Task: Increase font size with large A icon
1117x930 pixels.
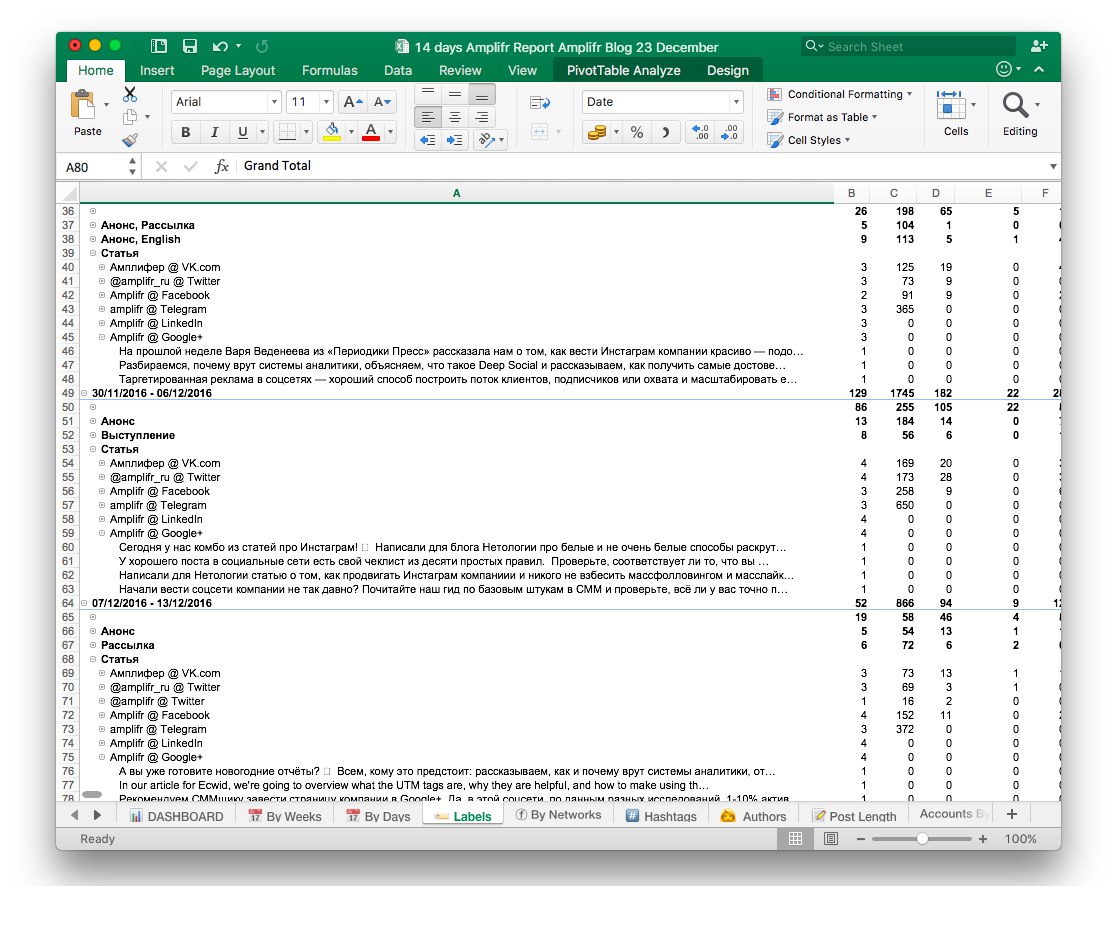Action: click(353, 102)
